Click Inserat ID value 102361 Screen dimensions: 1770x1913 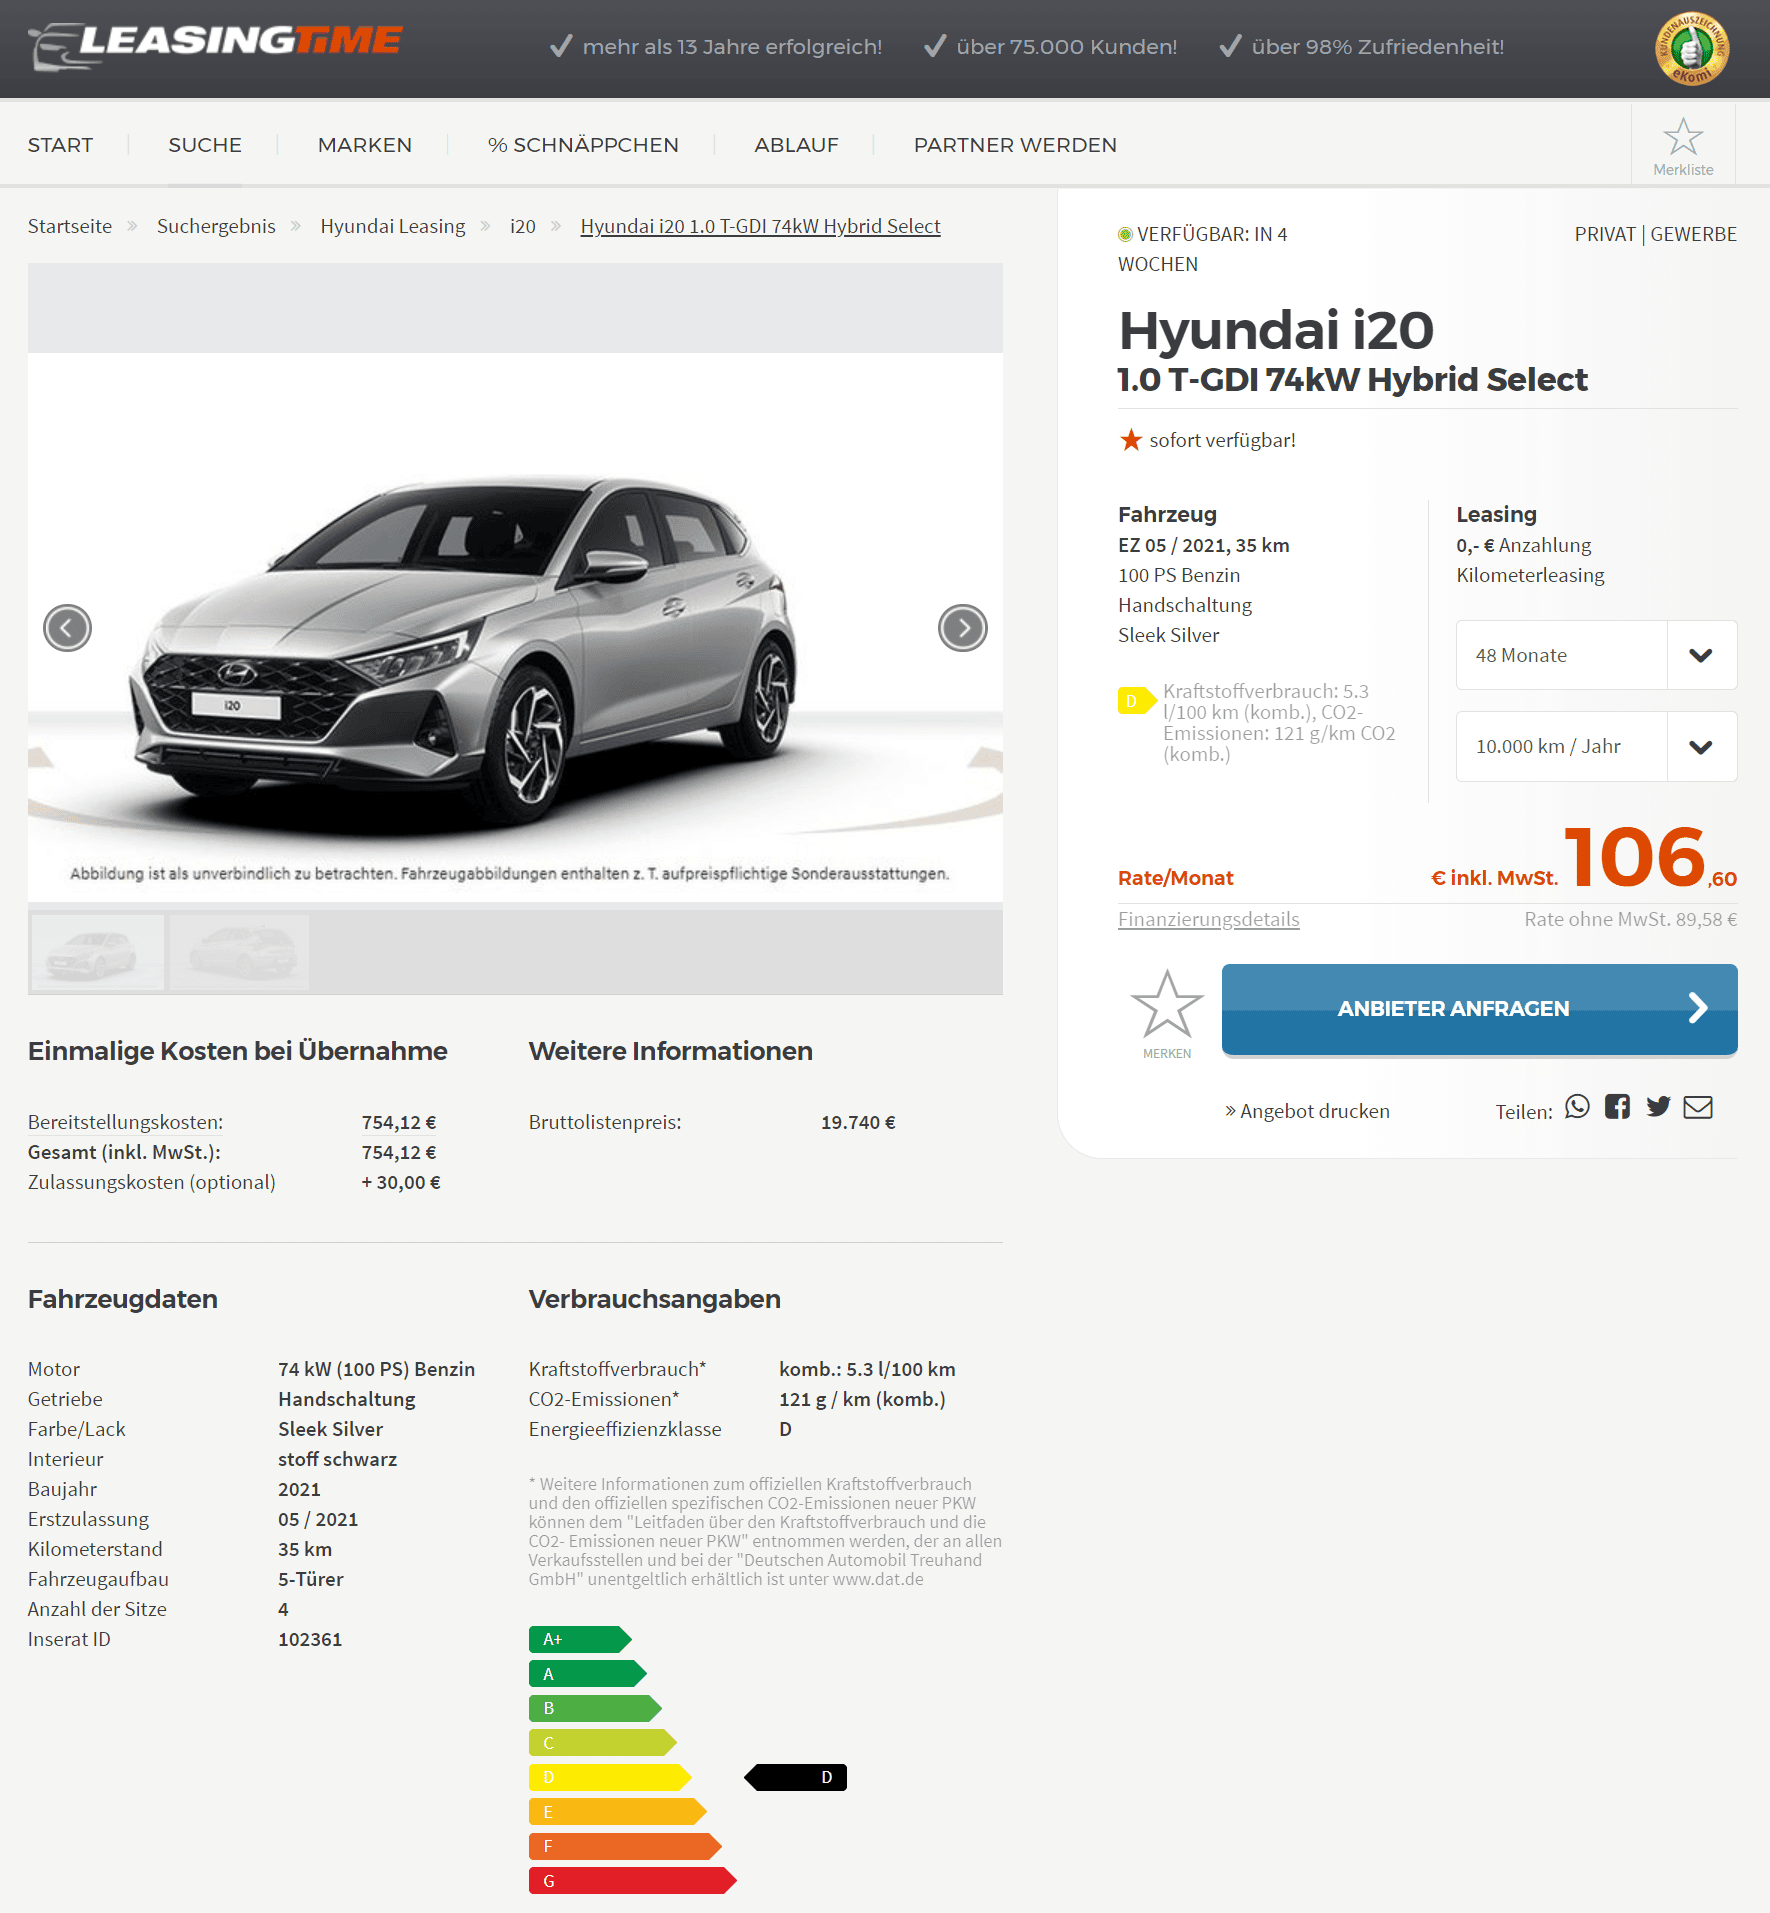click(x=310, y=1639)
